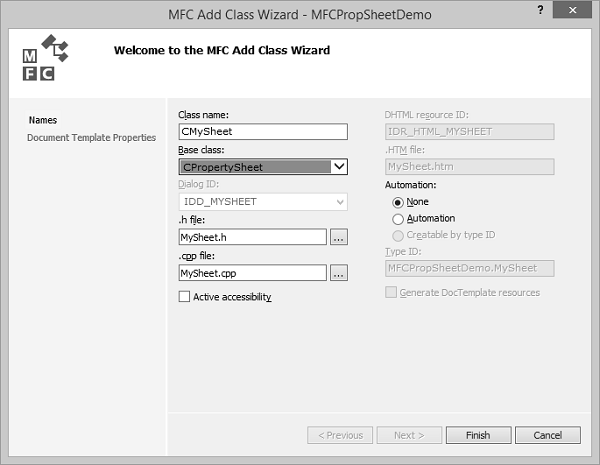Click the Type ID text field

click(x=469, y=267)
